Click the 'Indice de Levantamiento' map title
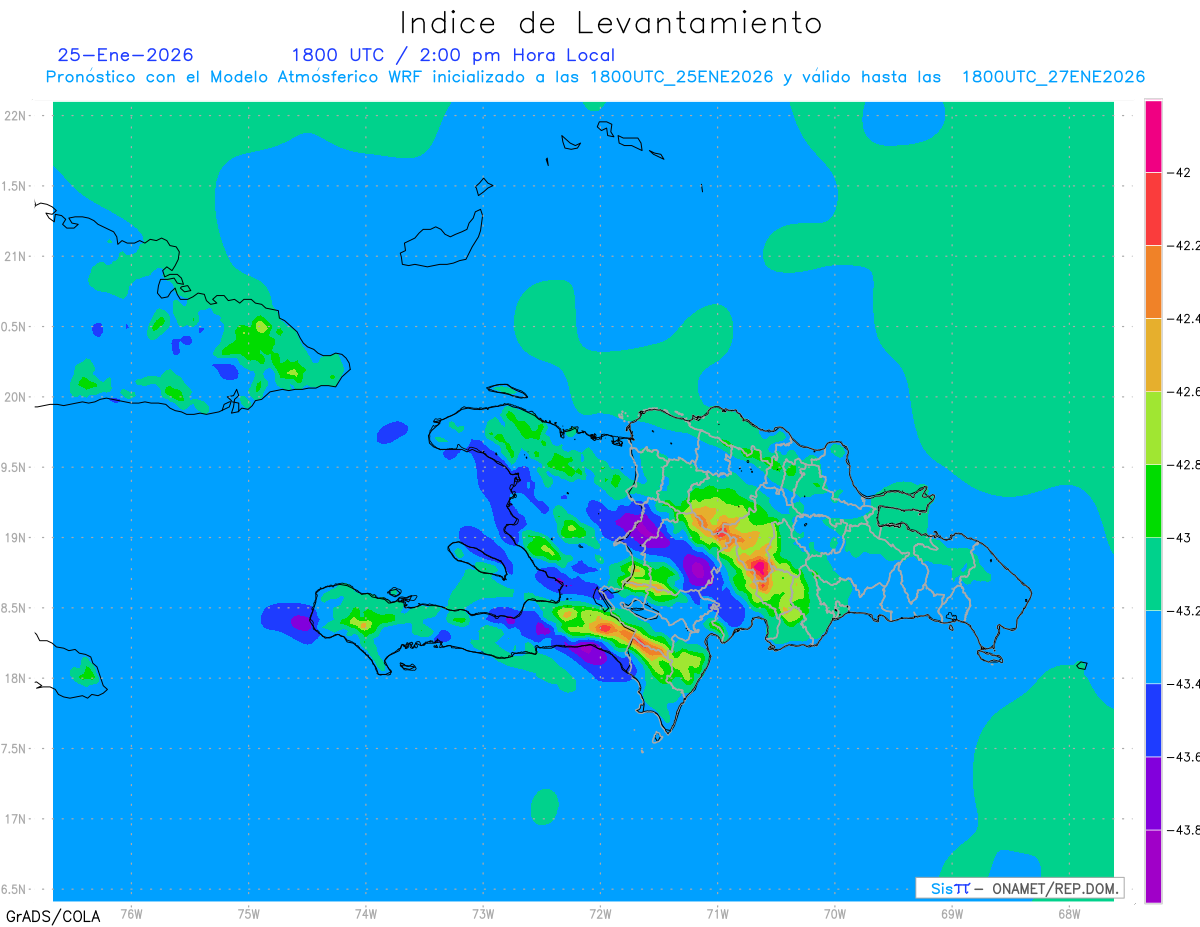Viewport: 1200px width, 927px height. [x=610, y=23]
